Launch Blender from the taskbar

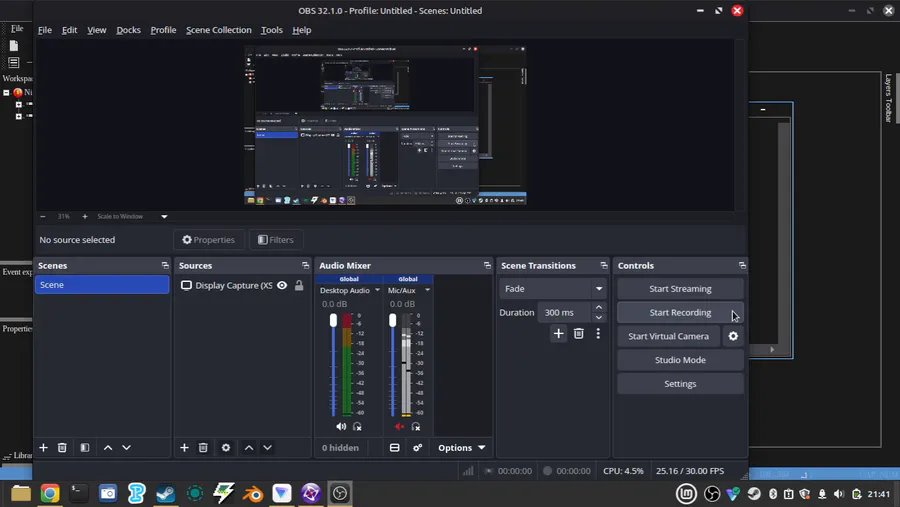(x=253, y=493)
